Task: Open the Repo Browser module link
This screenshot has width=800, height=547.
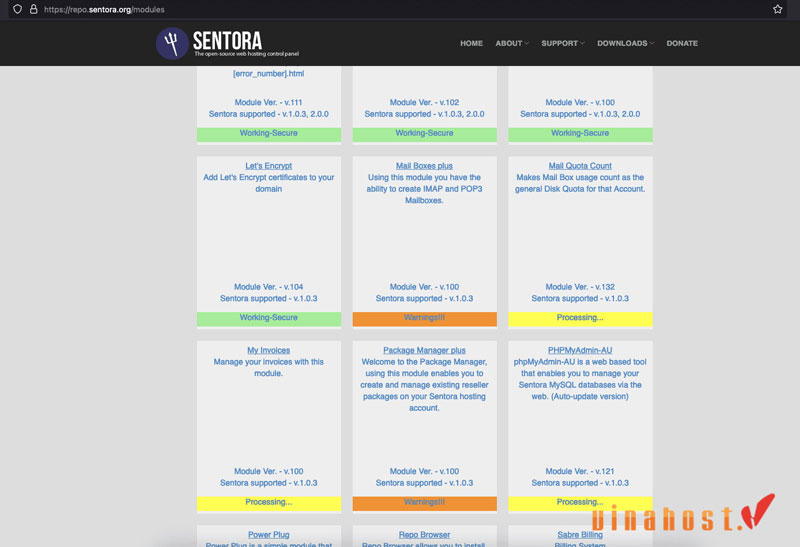Action: [x=424, y=535]
